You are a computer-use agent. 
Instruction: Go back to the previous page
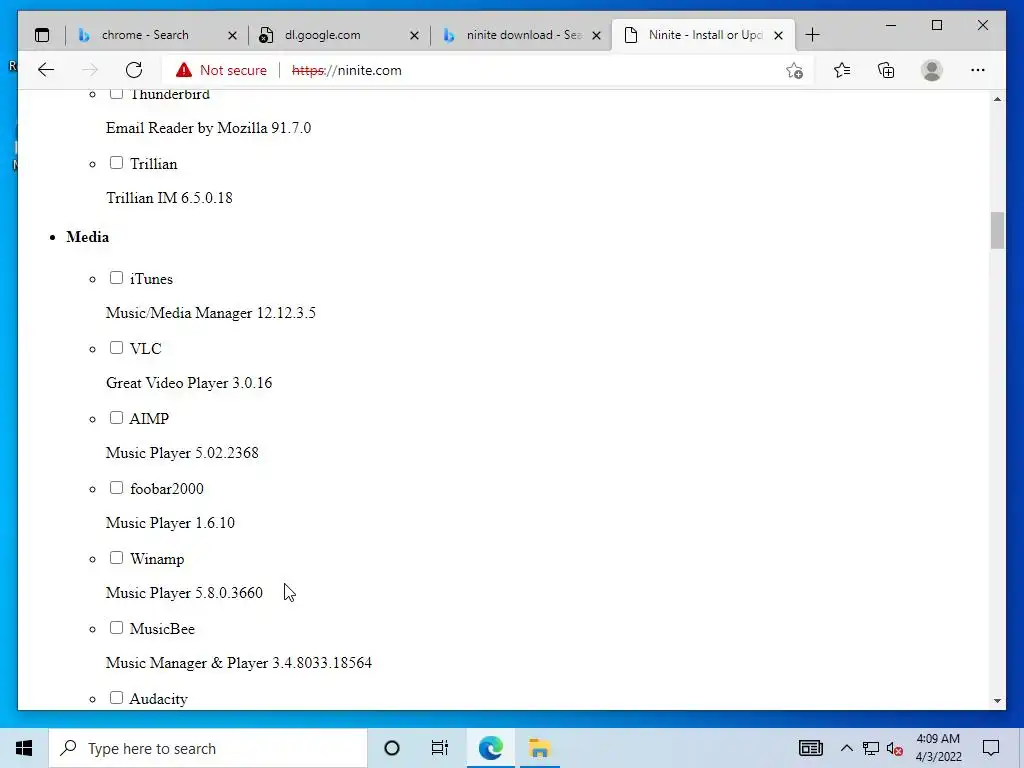[46, 70]
